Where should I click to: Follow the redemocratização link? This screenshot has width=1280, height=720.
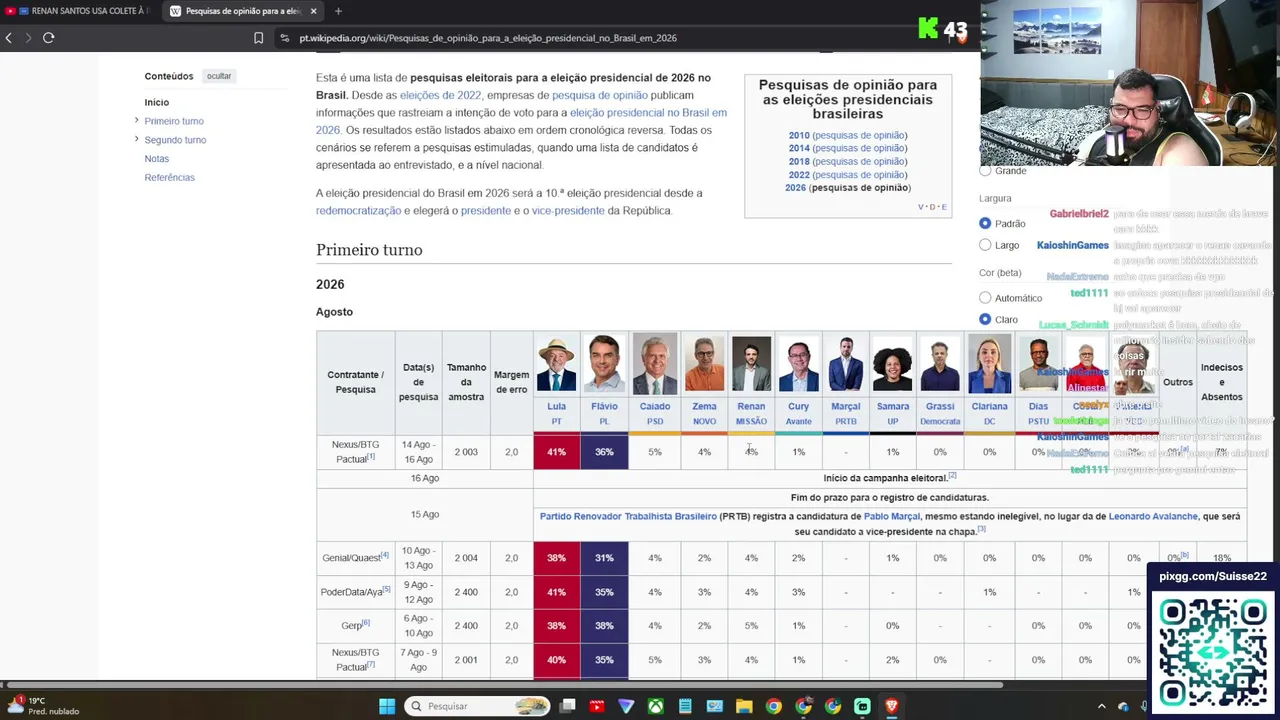click(358, 211)
